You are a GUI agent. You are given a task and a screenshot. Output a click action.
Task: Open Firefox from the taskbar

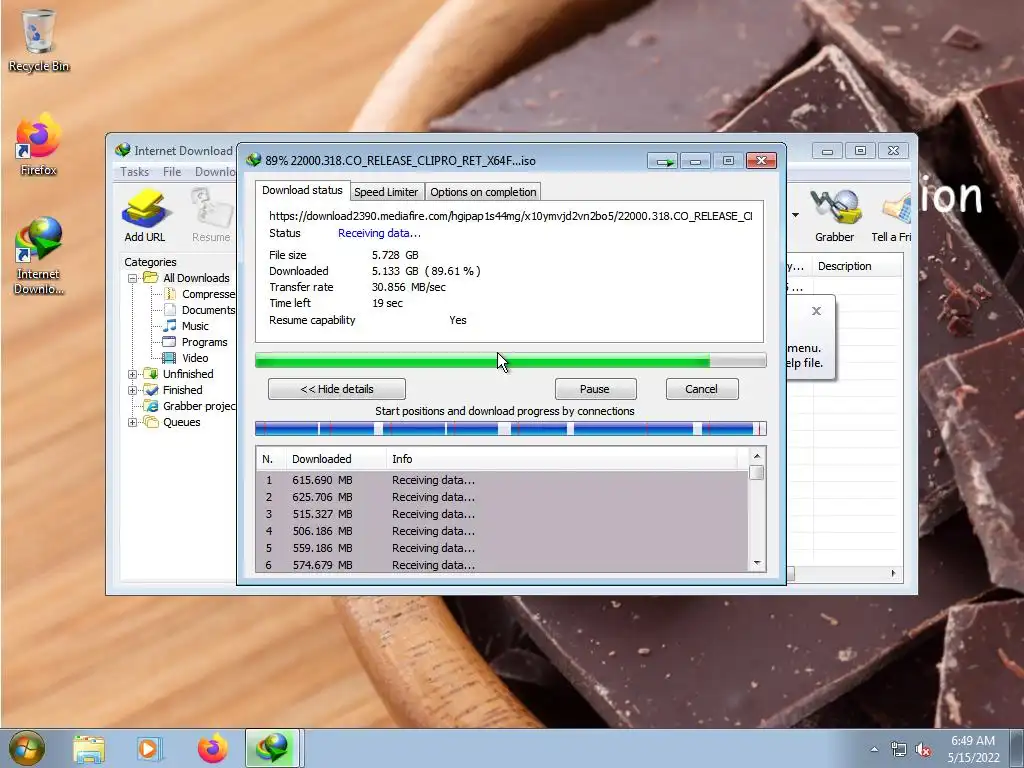tap(213, 748)
